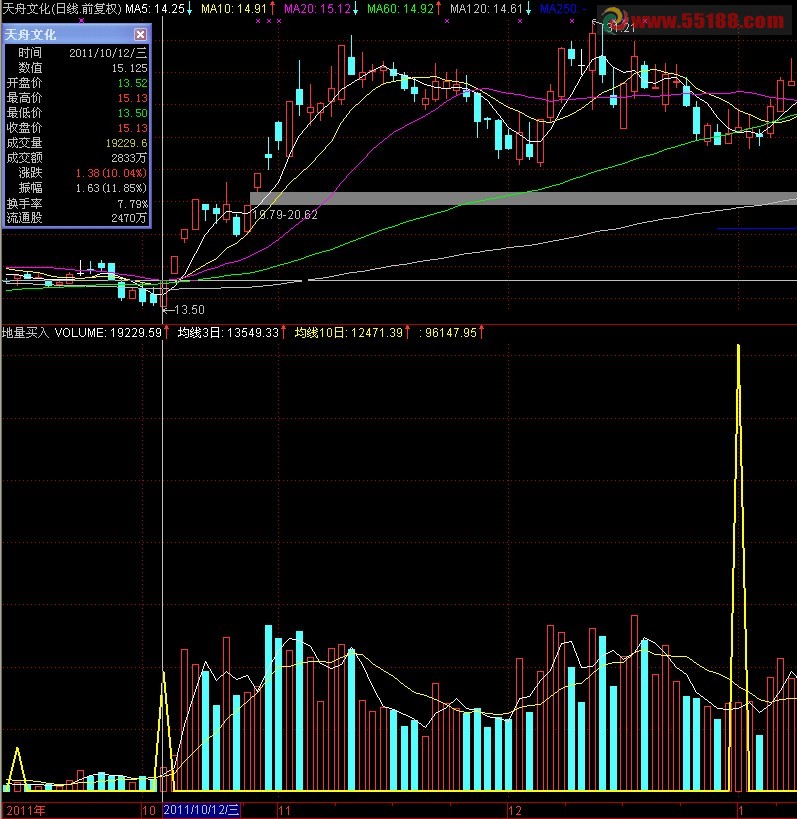Click the 13.50 low price marker
The image size is (797, 819).
click(189, 310)
